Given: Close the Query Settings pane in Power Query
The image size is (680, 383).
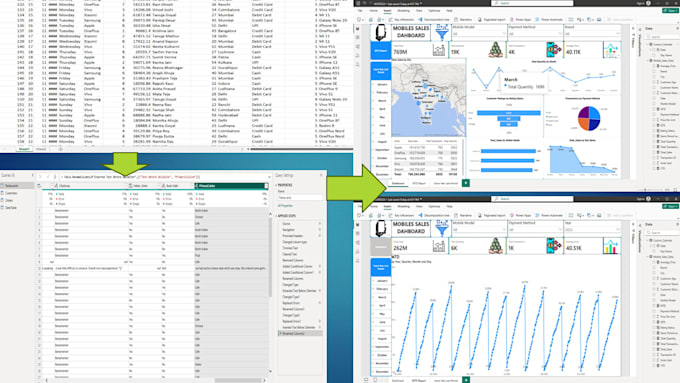Looking at the screenshot, I should (x=321, y=175).
